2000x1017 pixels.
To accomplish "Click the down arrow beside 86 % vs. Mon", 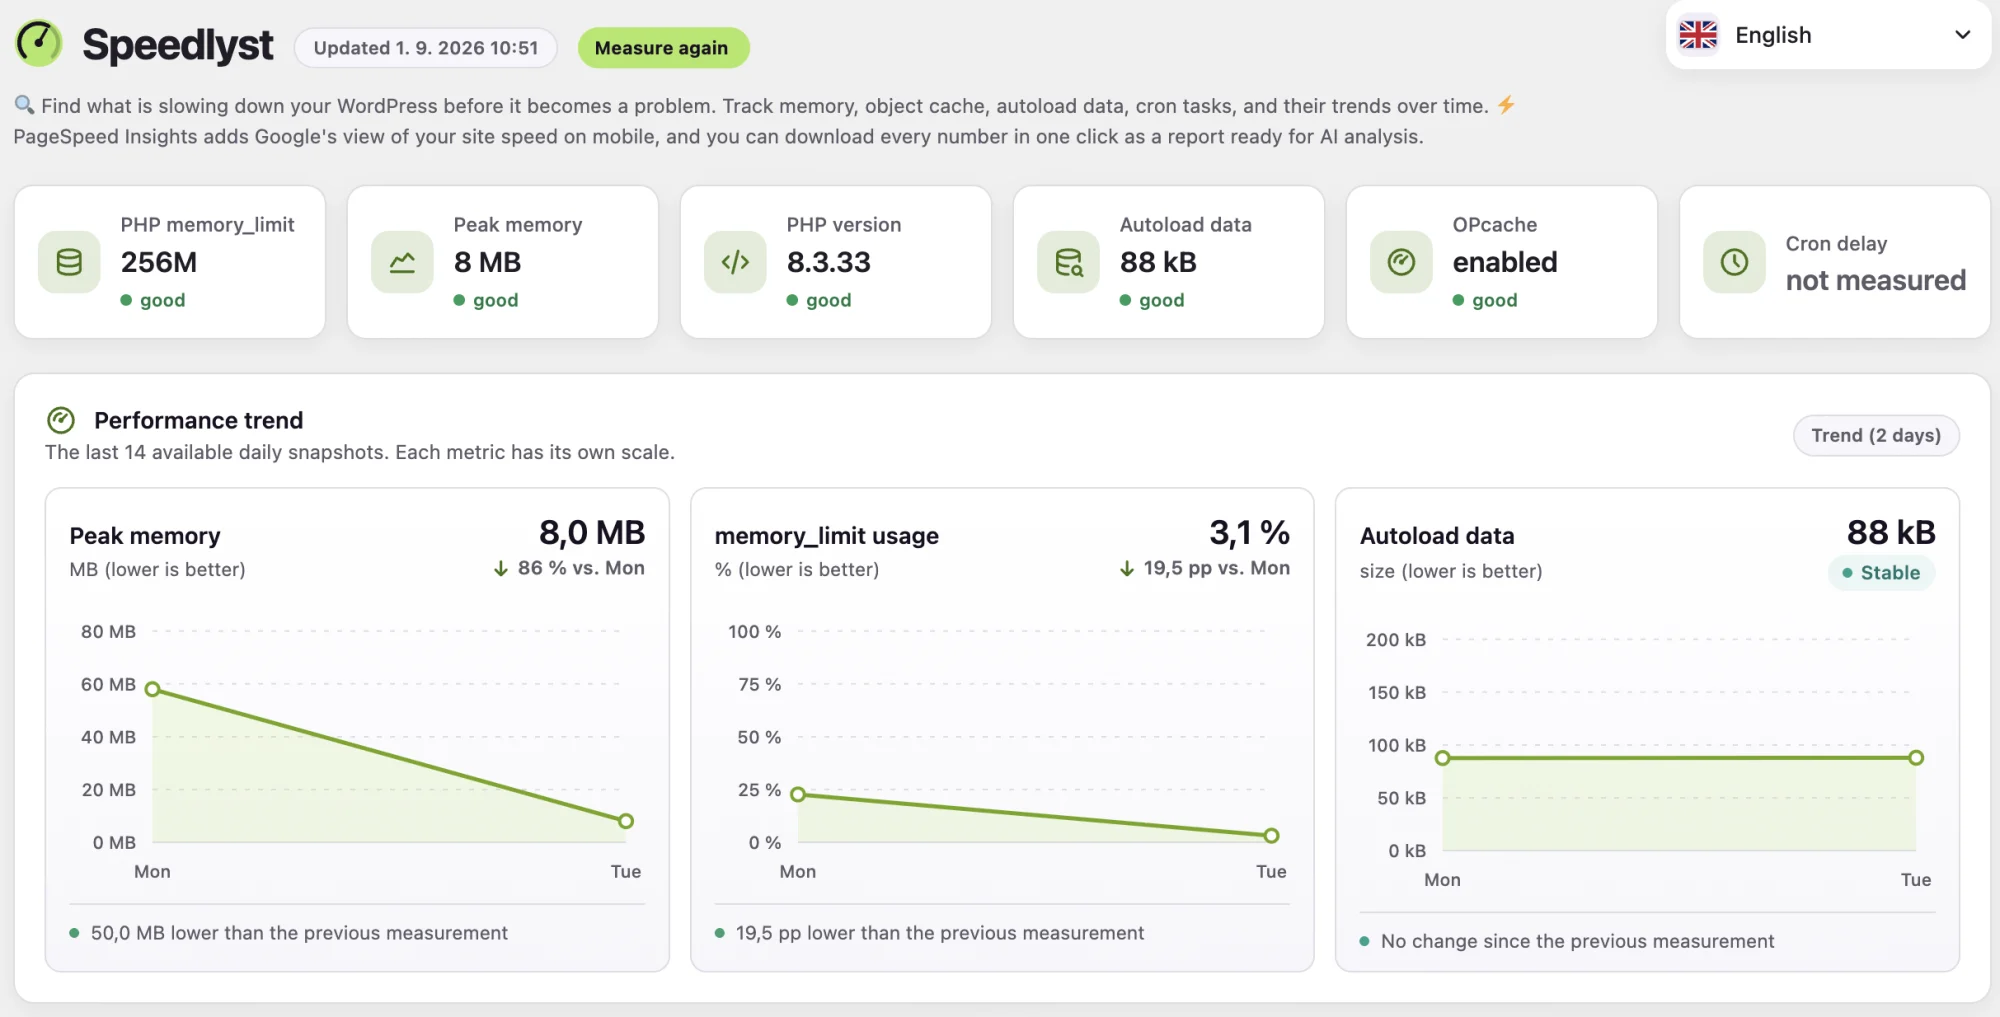I will [501, 568].
